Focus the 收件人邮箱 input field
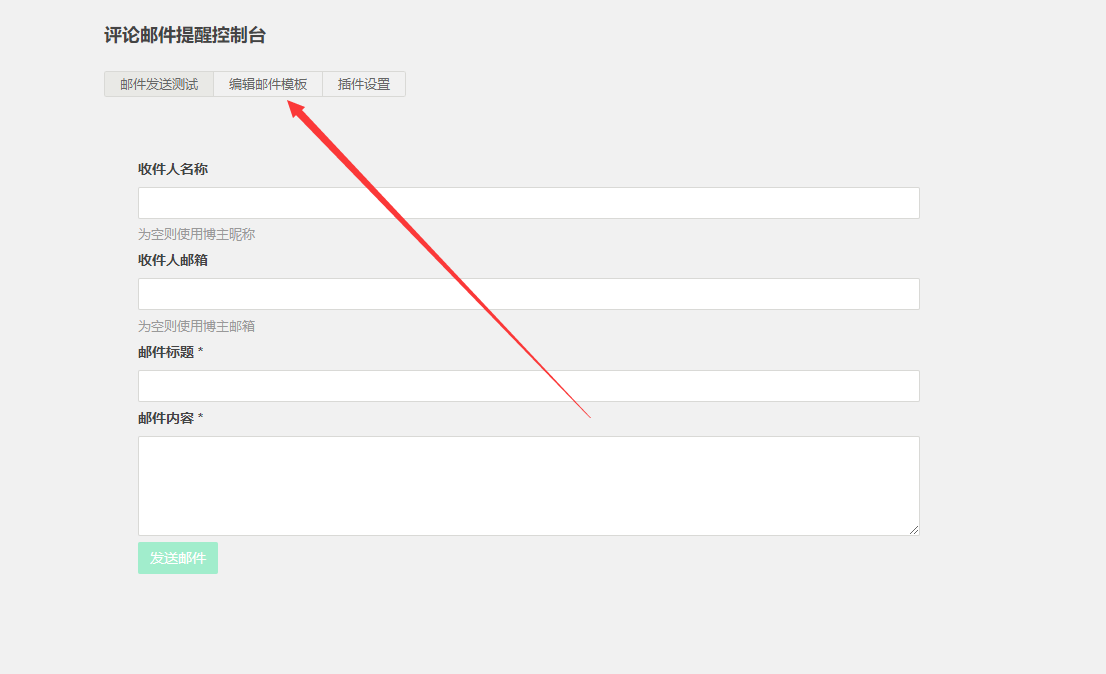Viewport: 1106px width, 674px height. tap(528, 293)
